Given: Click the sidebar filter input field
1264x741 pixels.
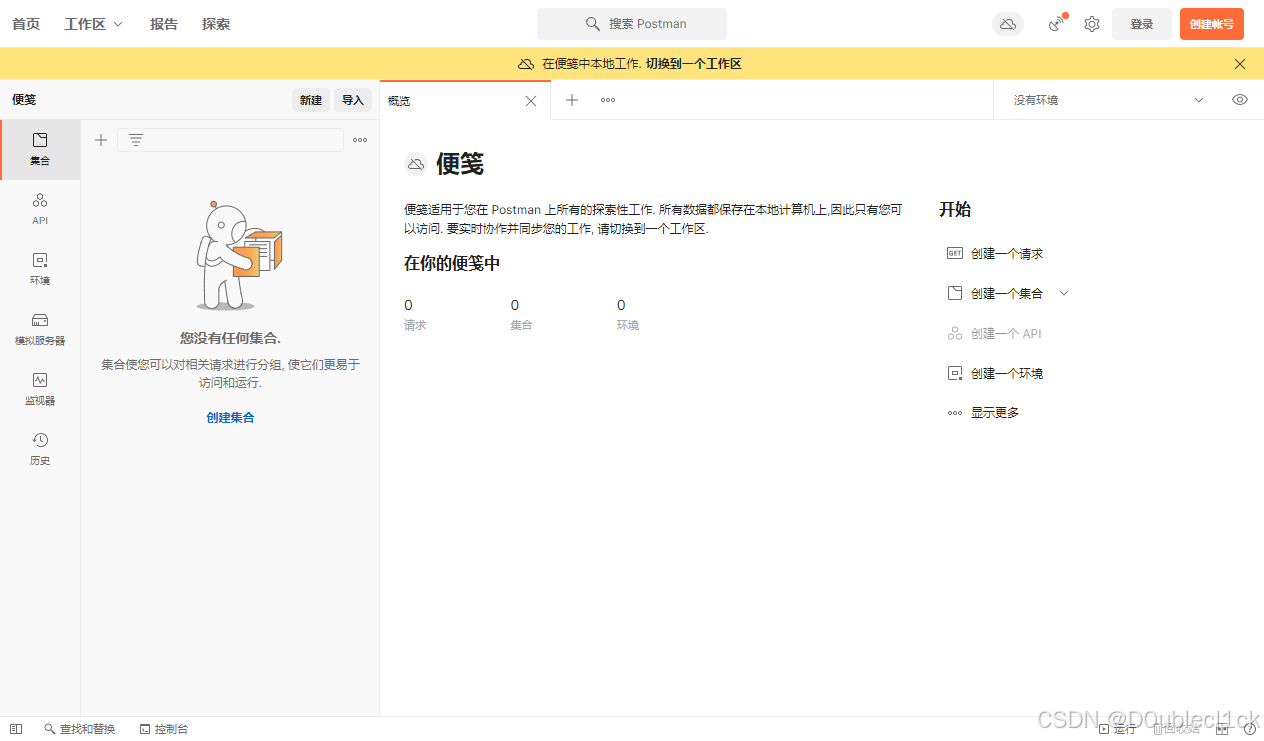Looking at the screenshot, I should point(230,140).
